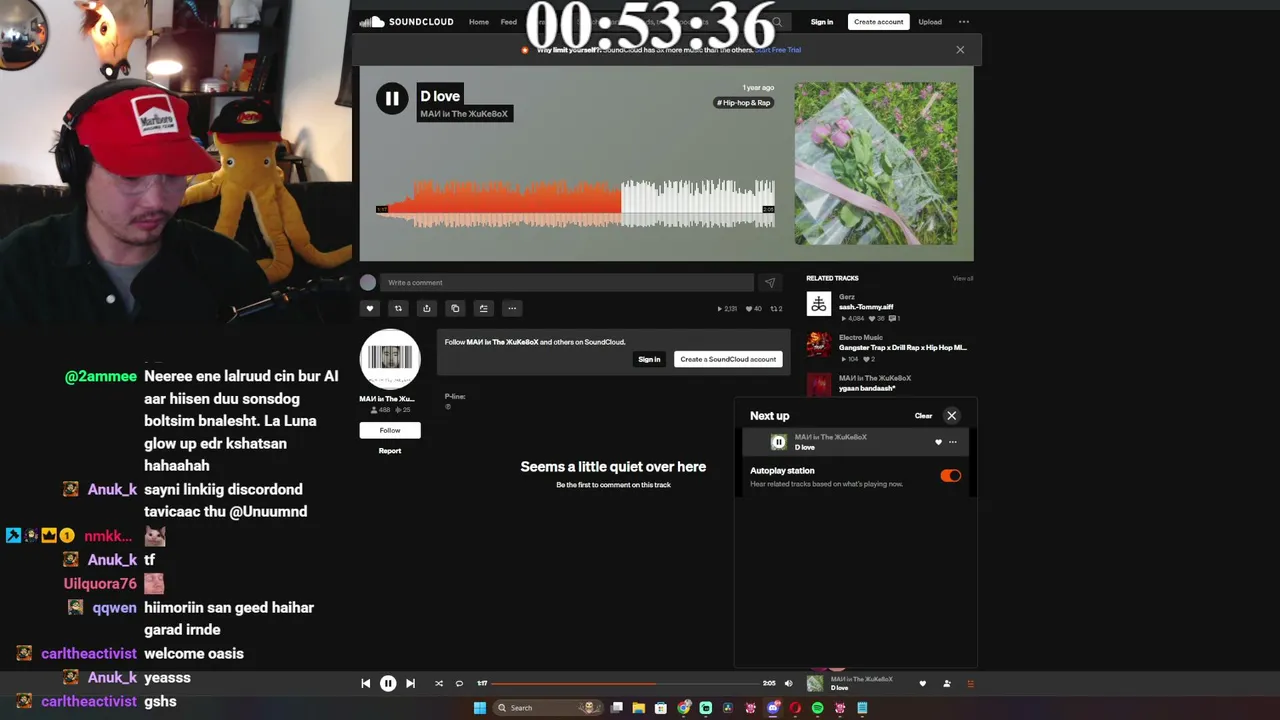Click the header Sign in link
The width and height of the screenshot is (1280, 720).
tap(822, 22)
